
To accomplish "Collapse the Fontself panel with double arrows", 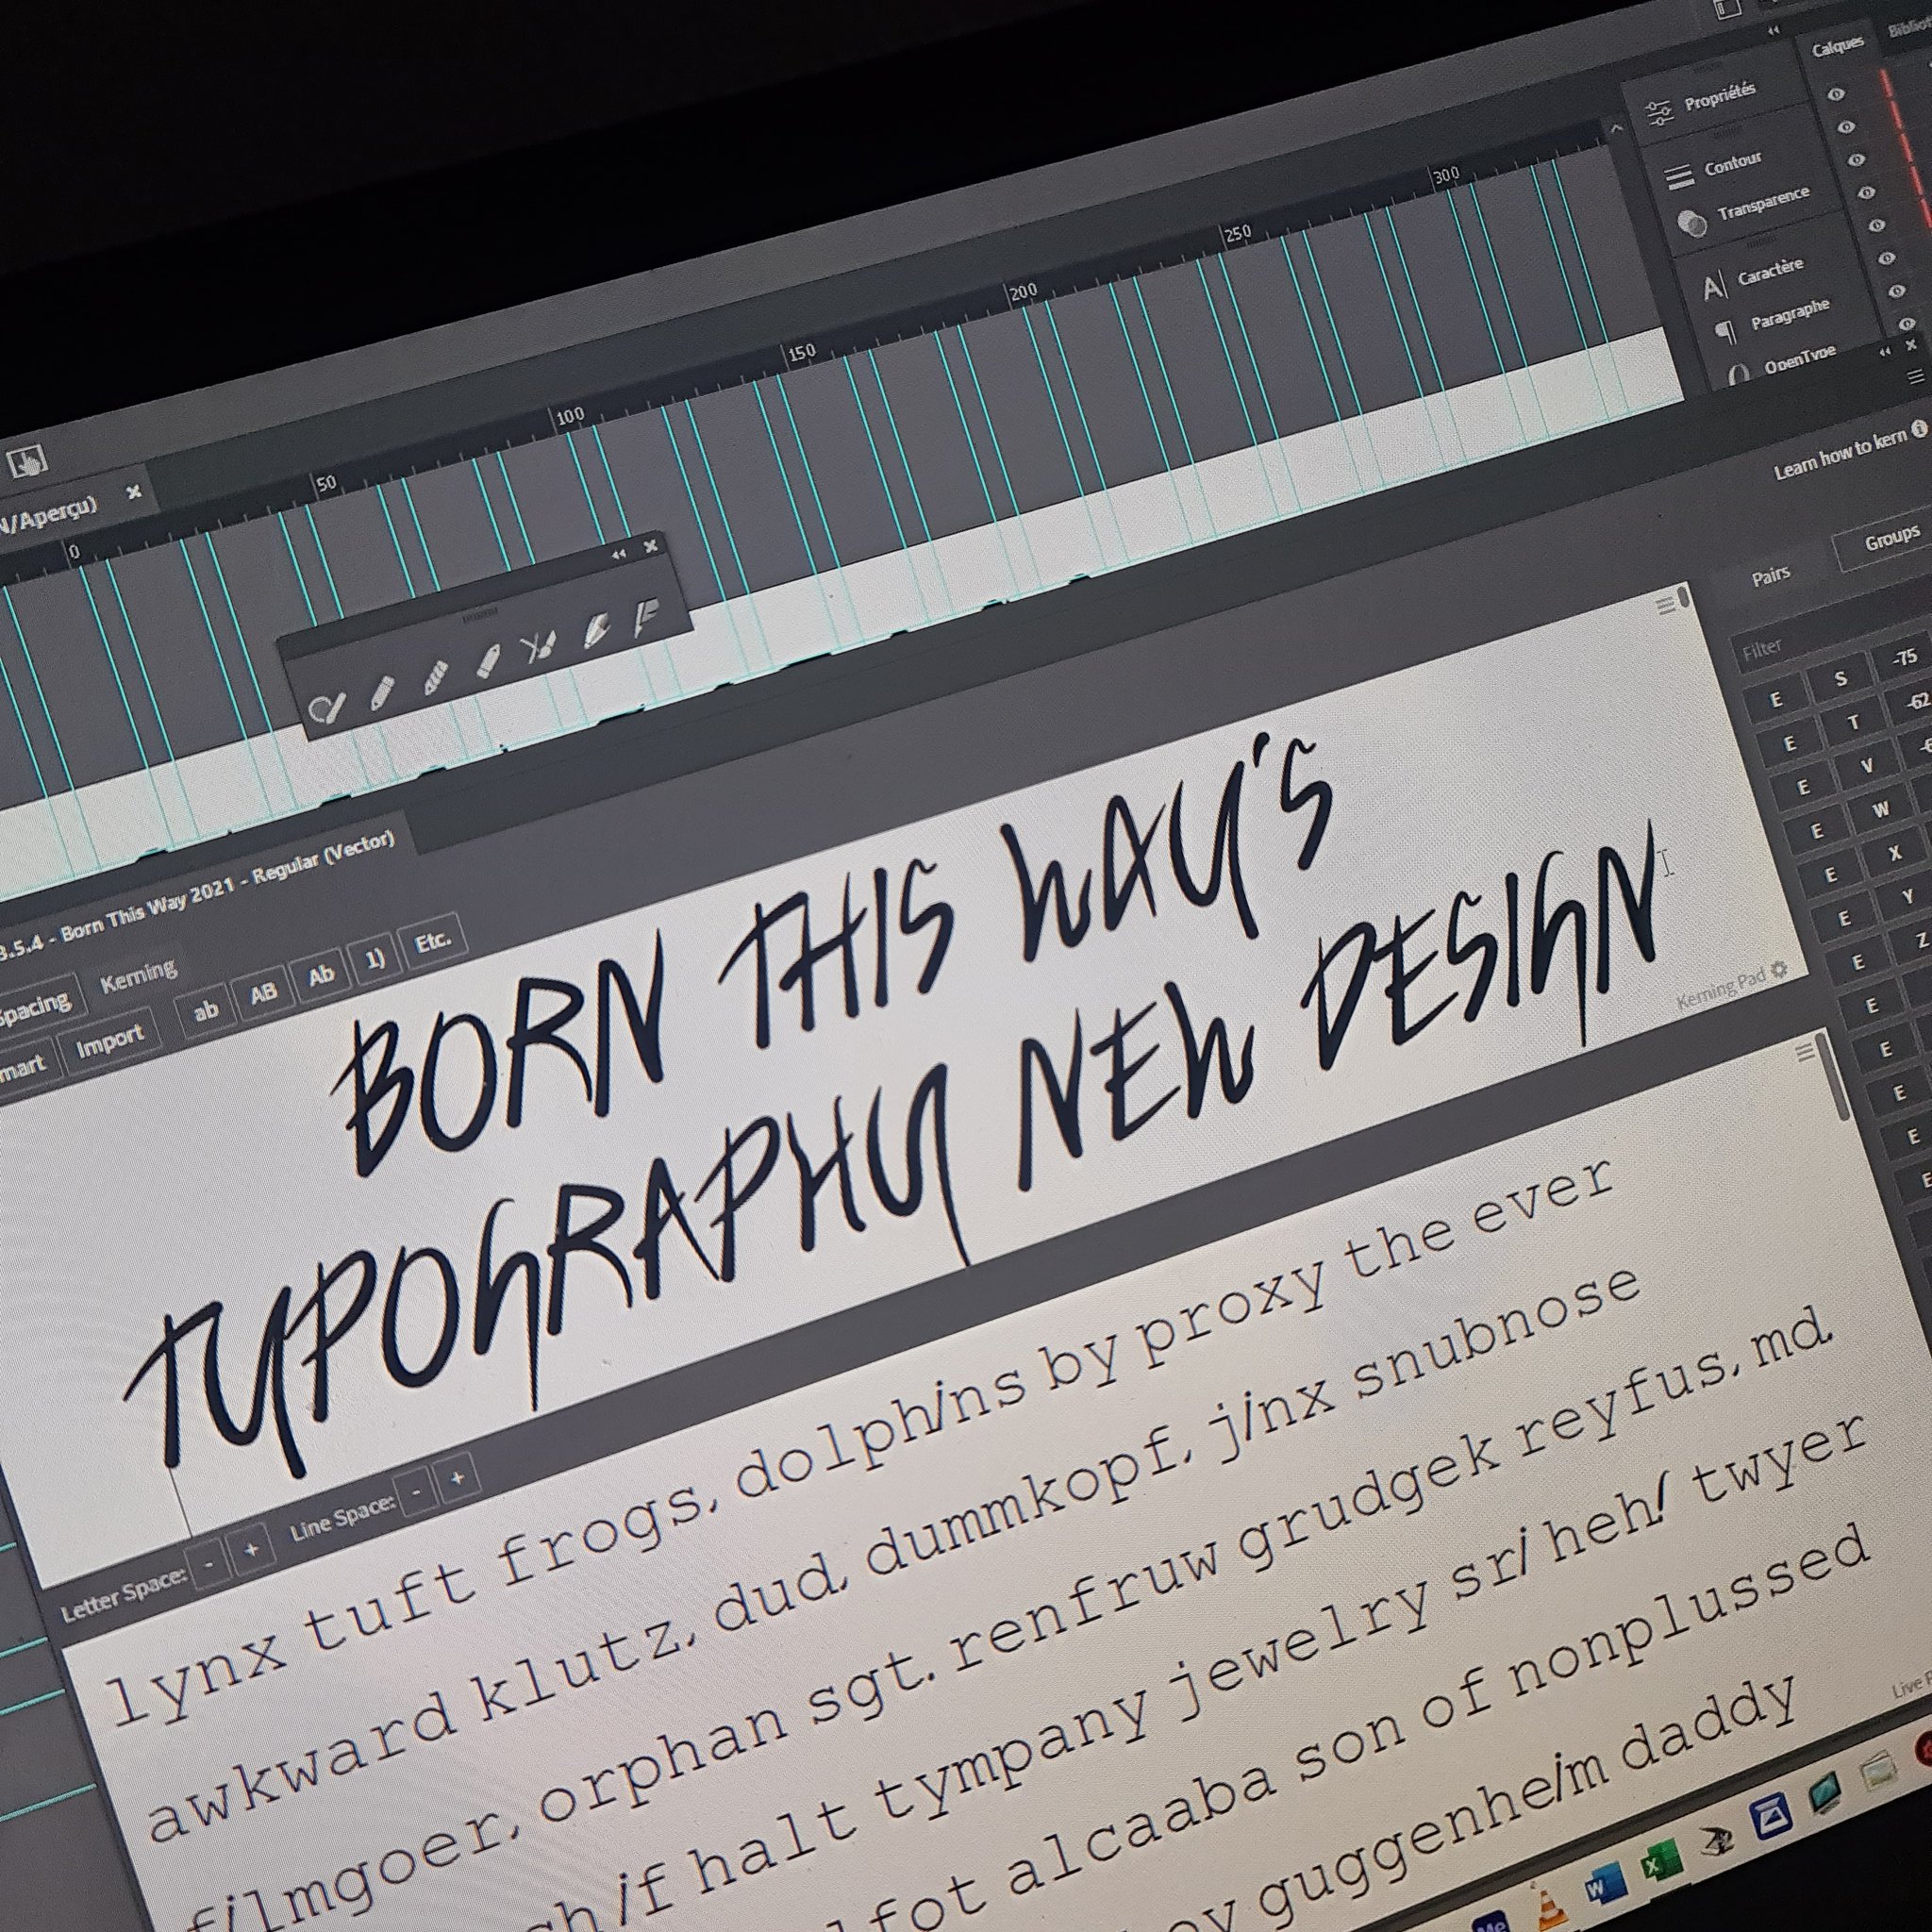I will pyautogui.click(x=1885, y=352).
